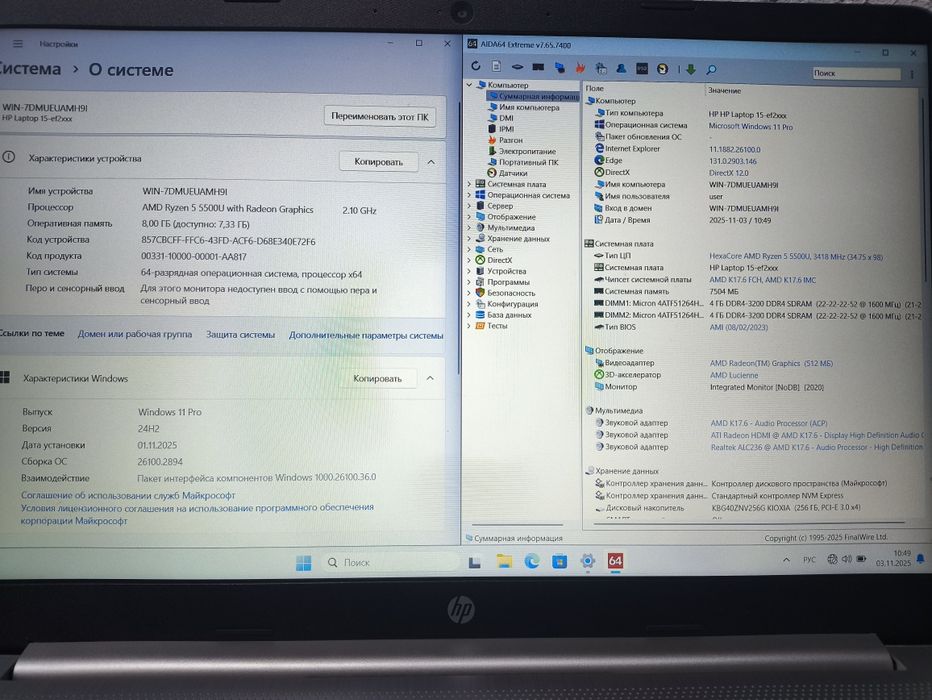This screenshot has height=700, width=932.
Task: Select Портативный ПК tree item
Action: pos(523,162)
